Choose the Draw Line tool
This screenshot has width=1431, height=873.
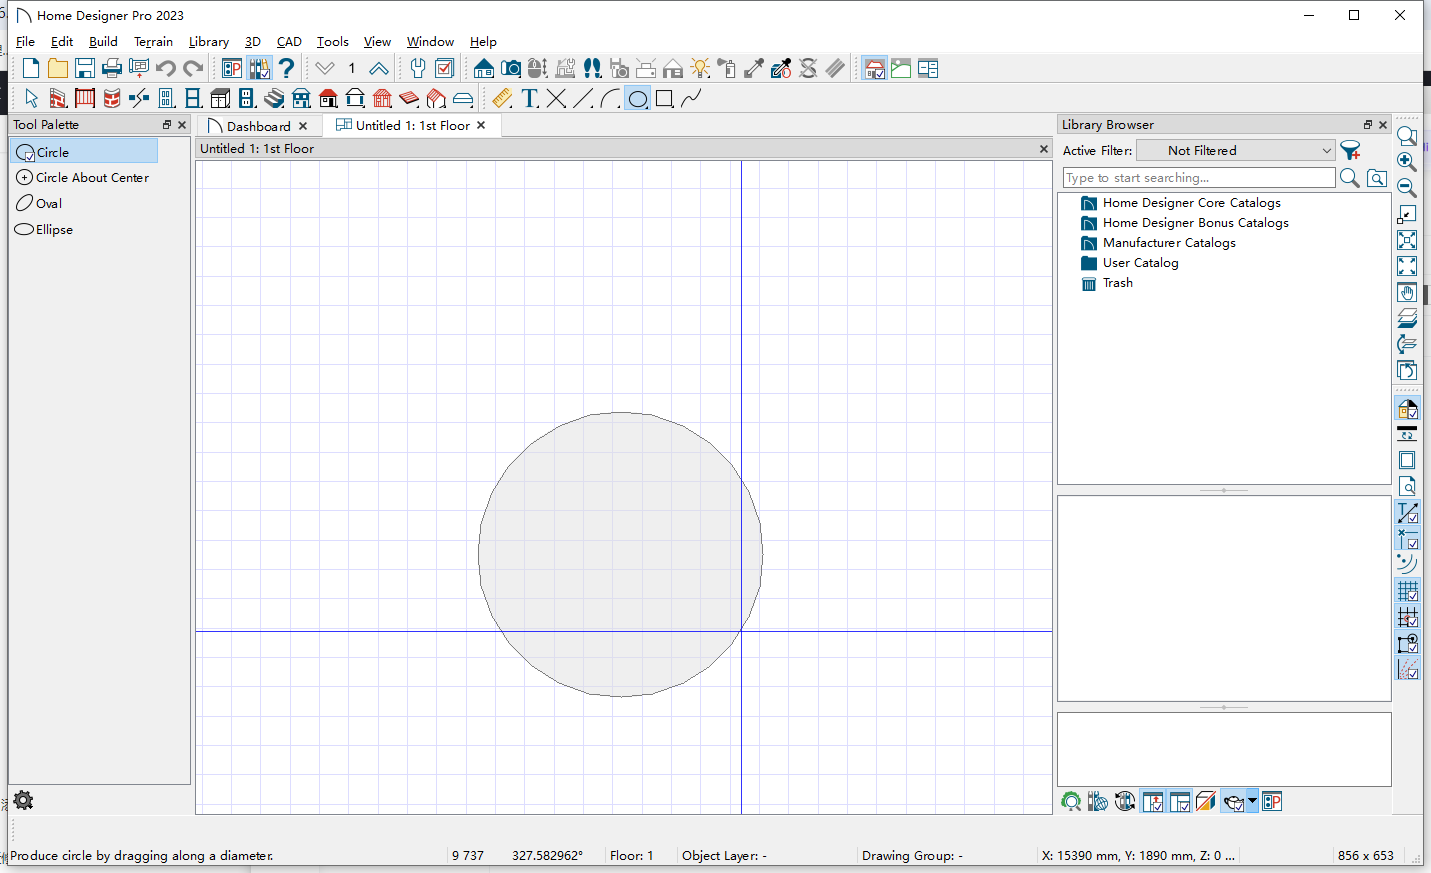[584, 98]
